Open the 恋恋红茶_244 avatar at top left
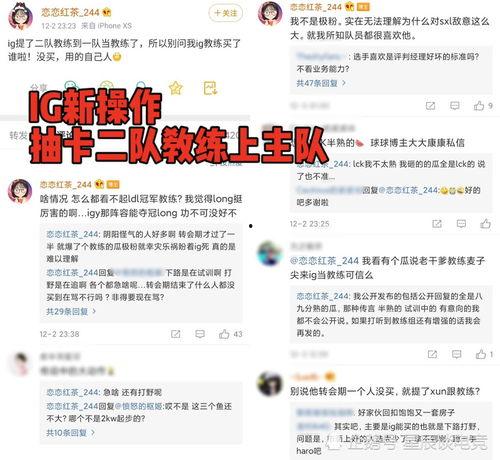The image size is (500, 460). [20, 16]
